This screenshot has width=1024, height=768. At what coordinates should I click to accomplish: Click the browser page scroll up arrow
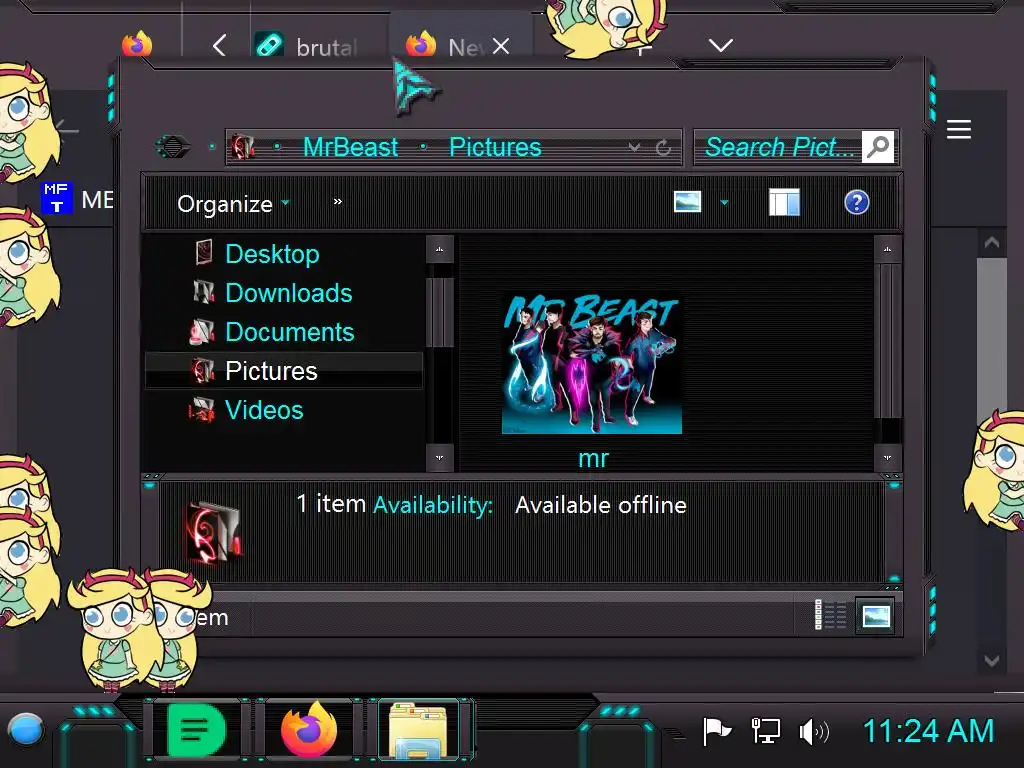991,243
